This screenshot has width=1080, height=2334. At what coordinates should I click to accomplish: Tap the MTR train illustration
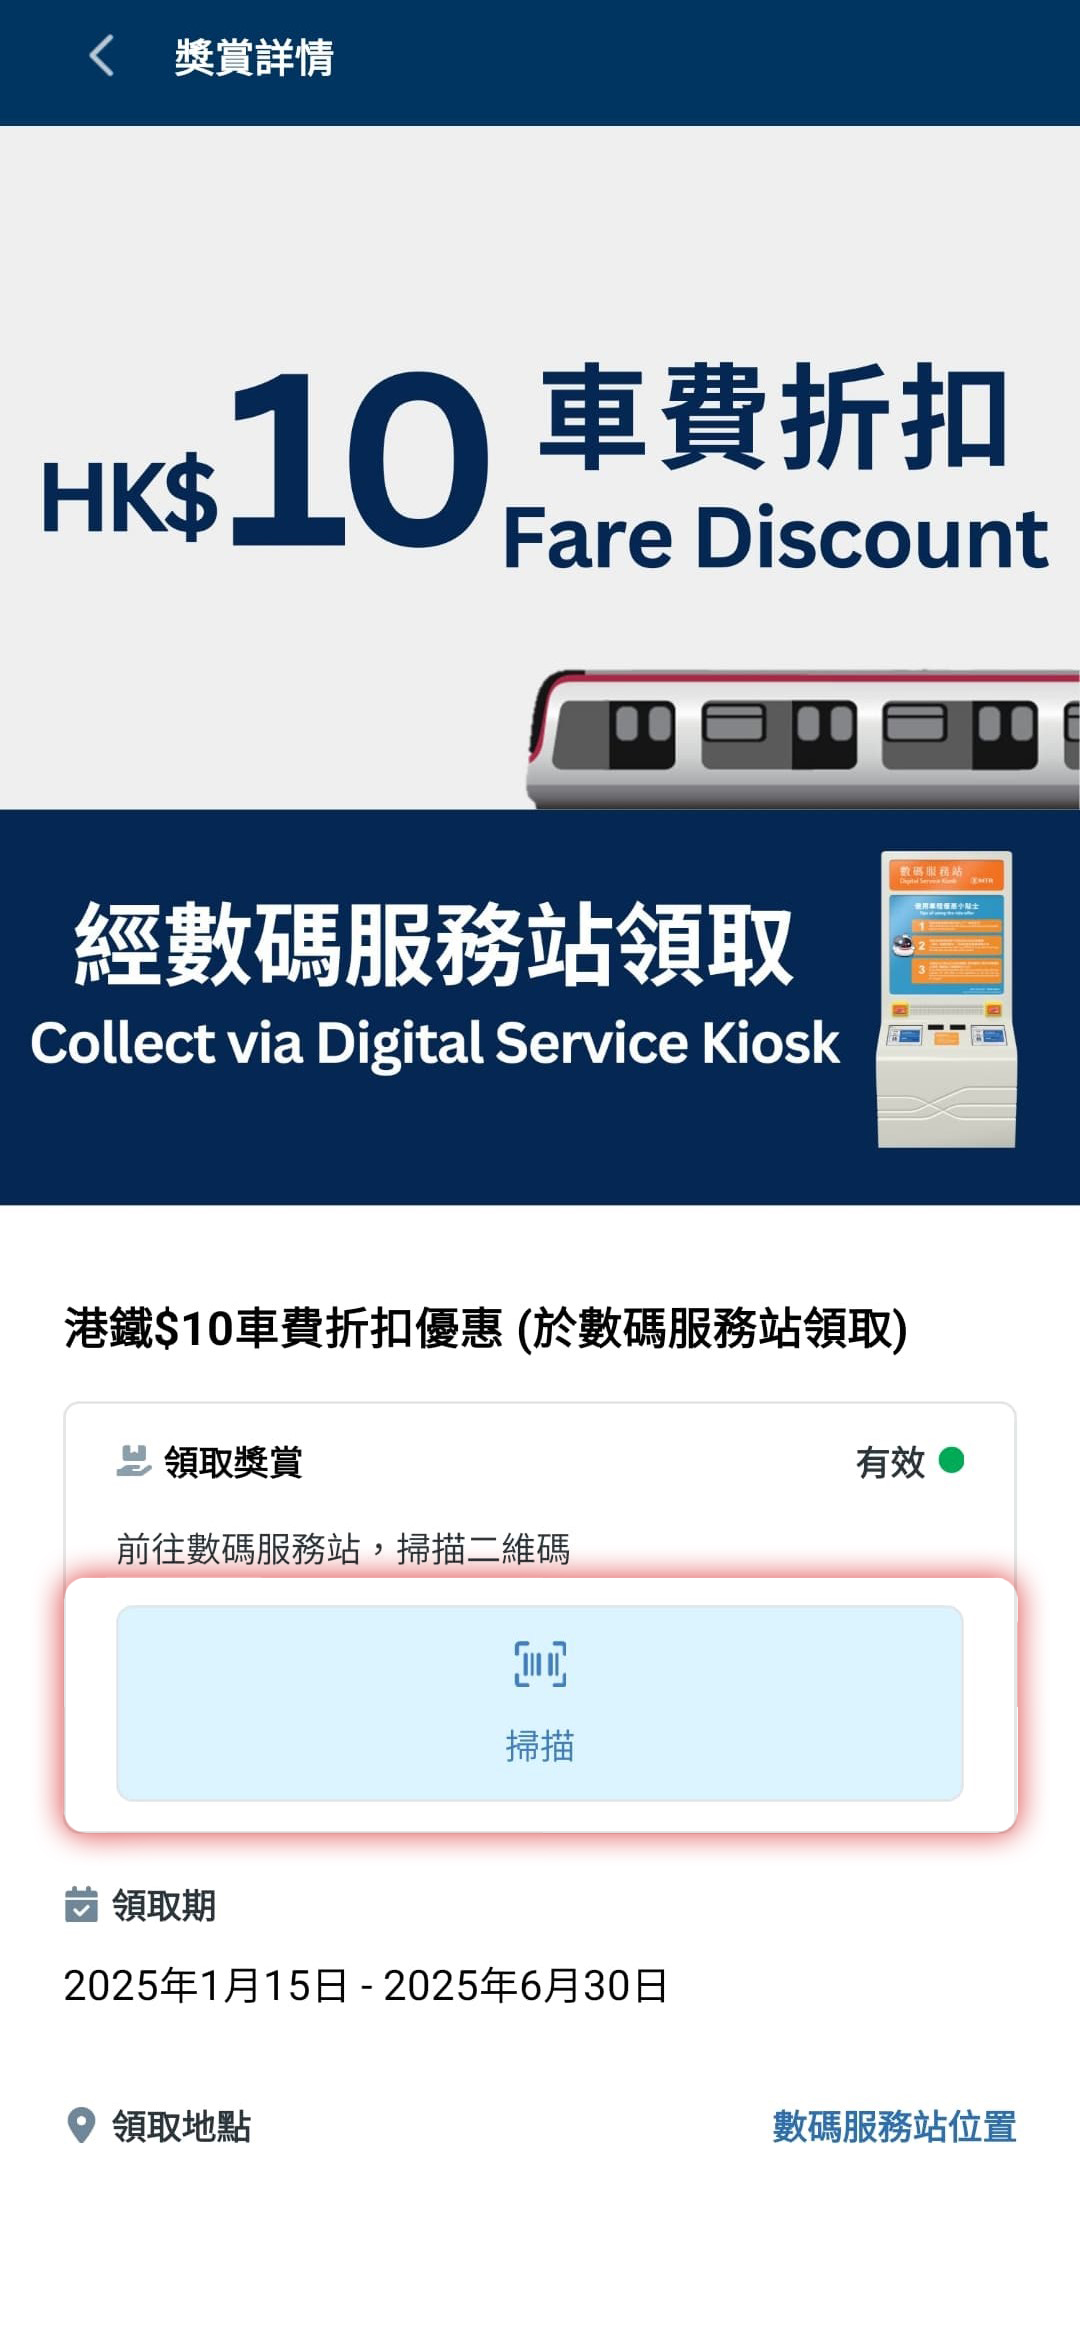click(x=803, y=738)
